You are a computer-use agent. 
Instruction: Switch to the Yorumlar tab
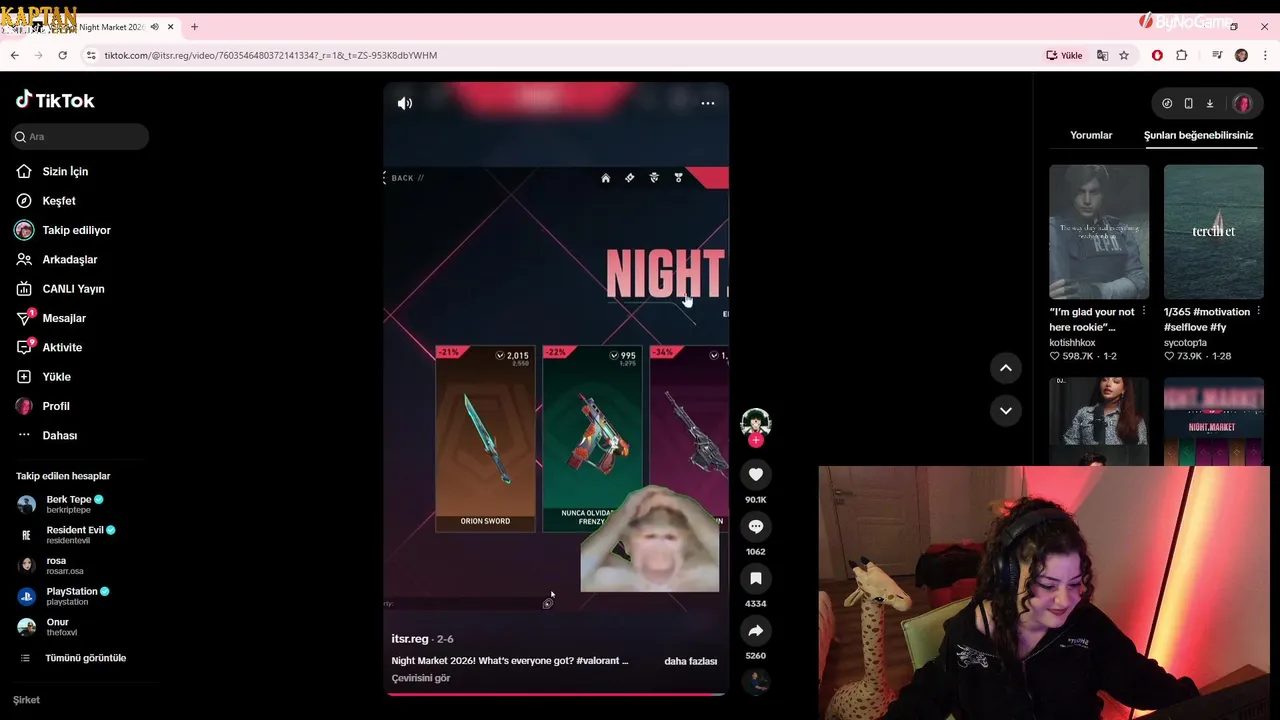[1091, 135]
